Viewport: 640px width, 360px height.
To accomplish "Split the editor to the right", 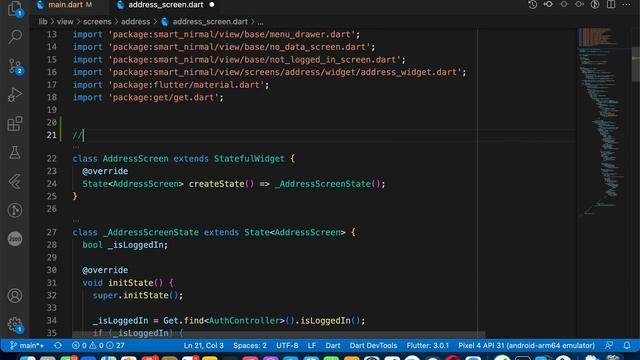I will [611, 4].
